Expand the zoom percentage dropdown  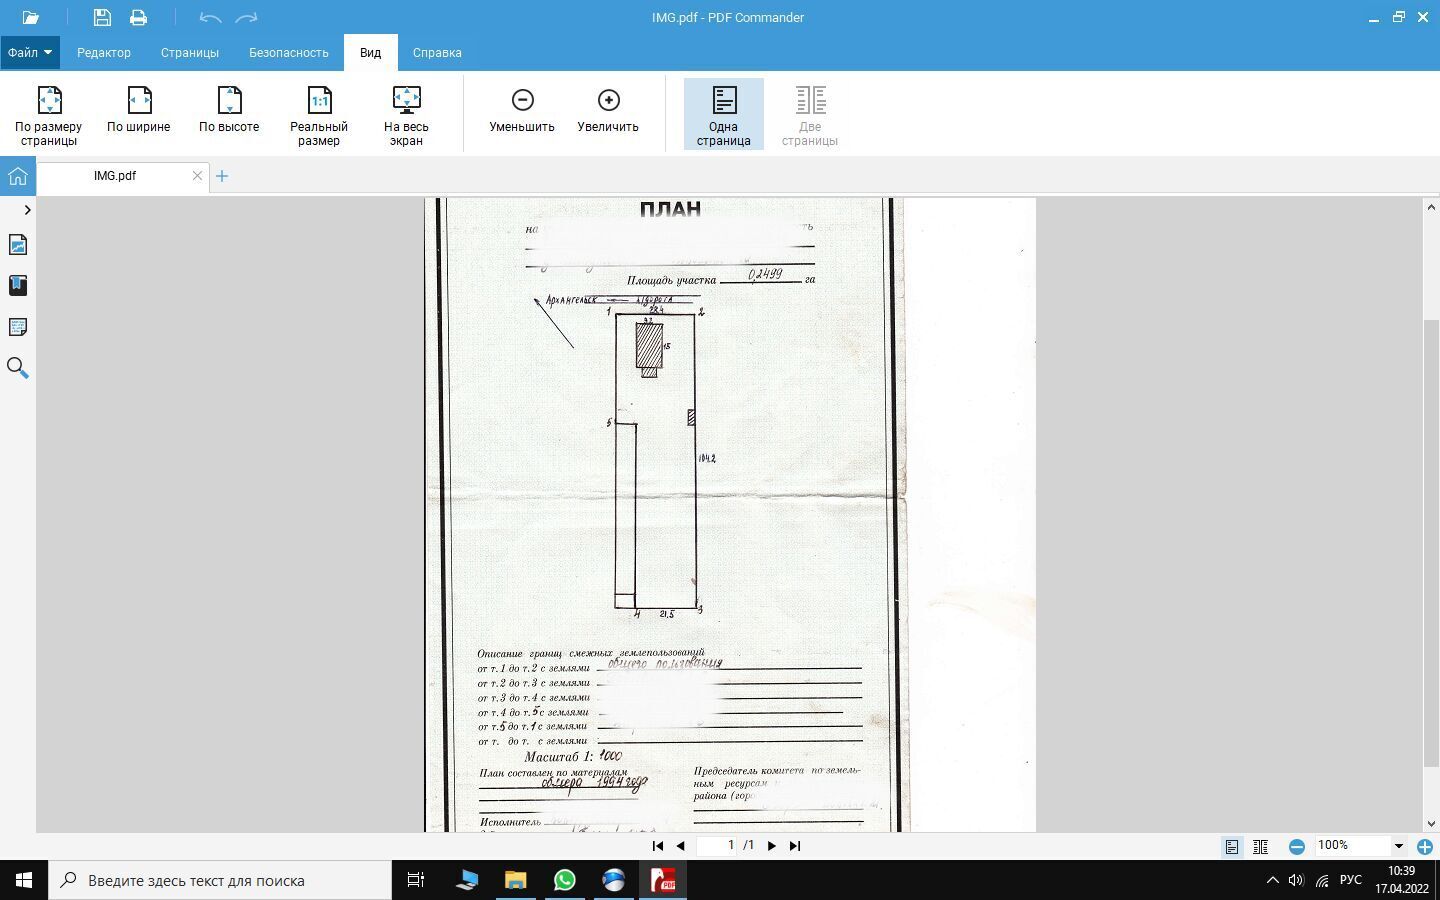[1398, 846]
